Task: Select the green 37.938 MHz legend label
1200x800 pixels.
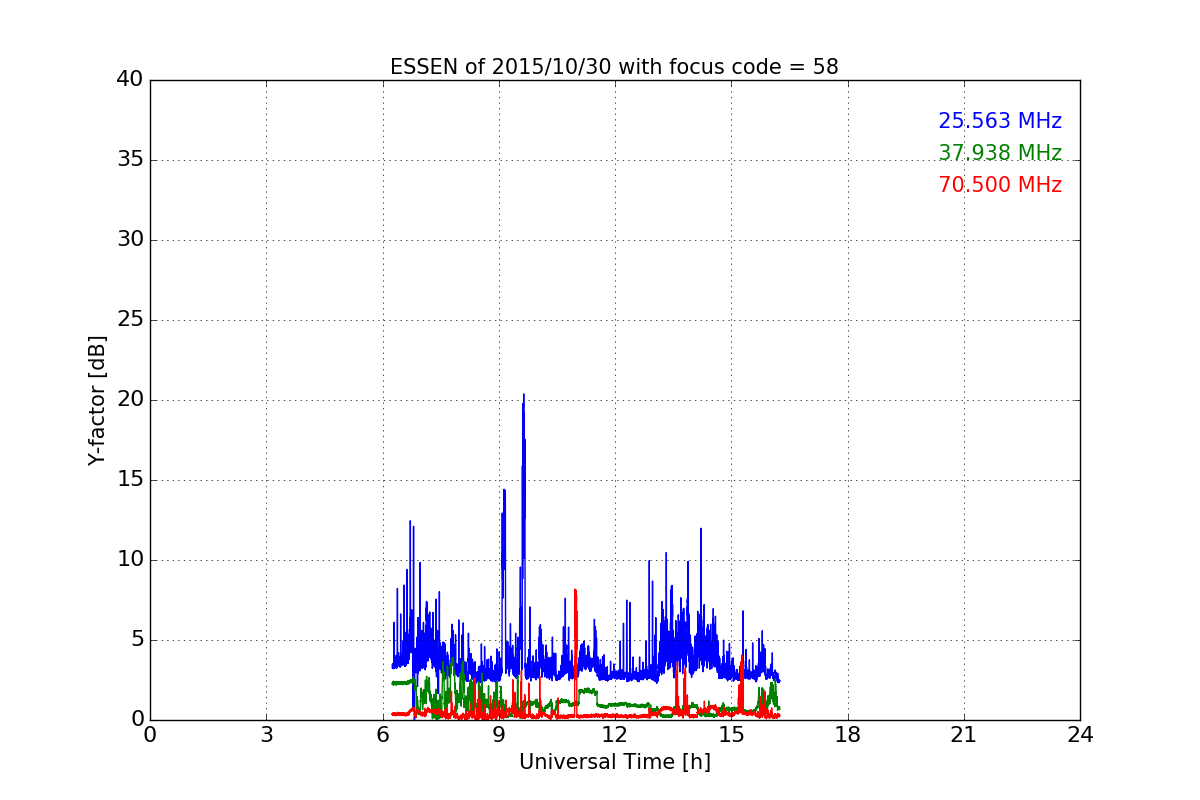Action: (x=1000, y=153)
